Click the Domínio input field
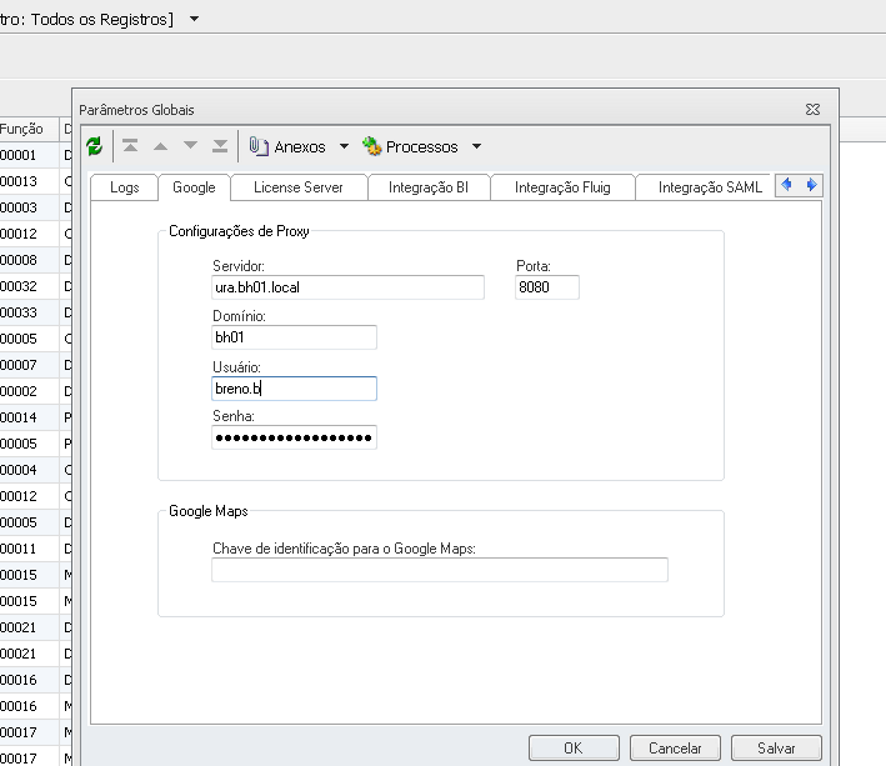886x766 pixels. click(294, 337)
